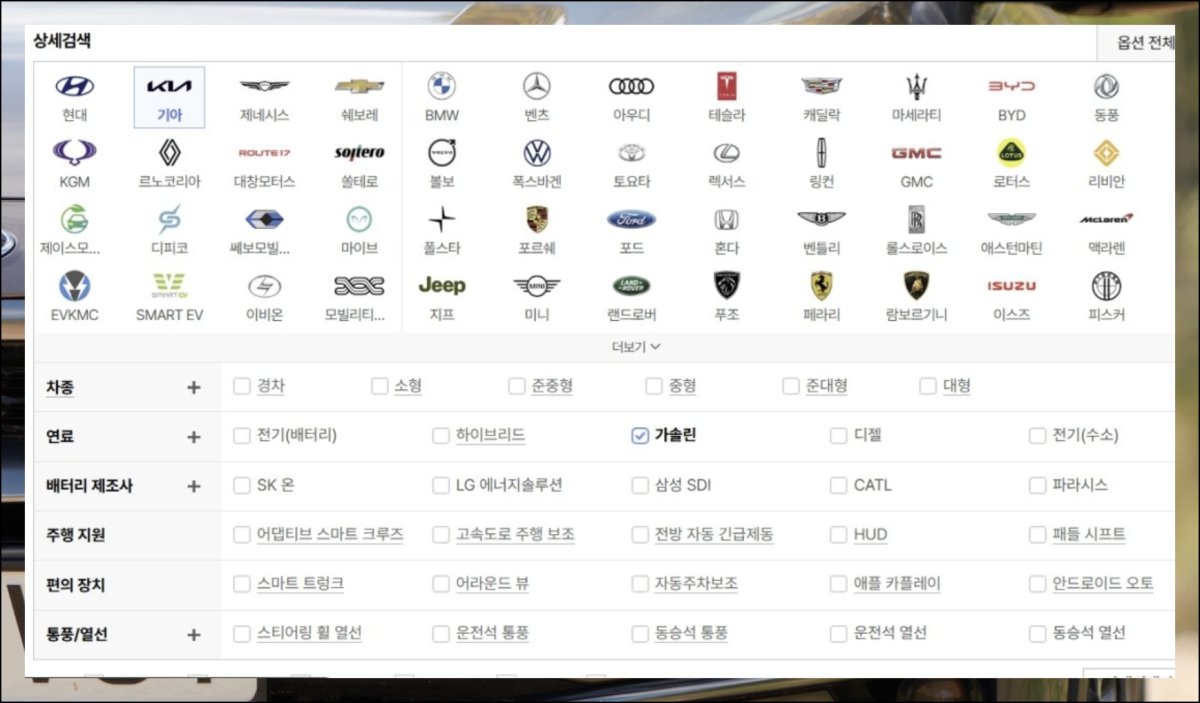
Task: Pick the Rolls-Royce (롤스로이스) brand icon
Action: [x=917, y=219]
